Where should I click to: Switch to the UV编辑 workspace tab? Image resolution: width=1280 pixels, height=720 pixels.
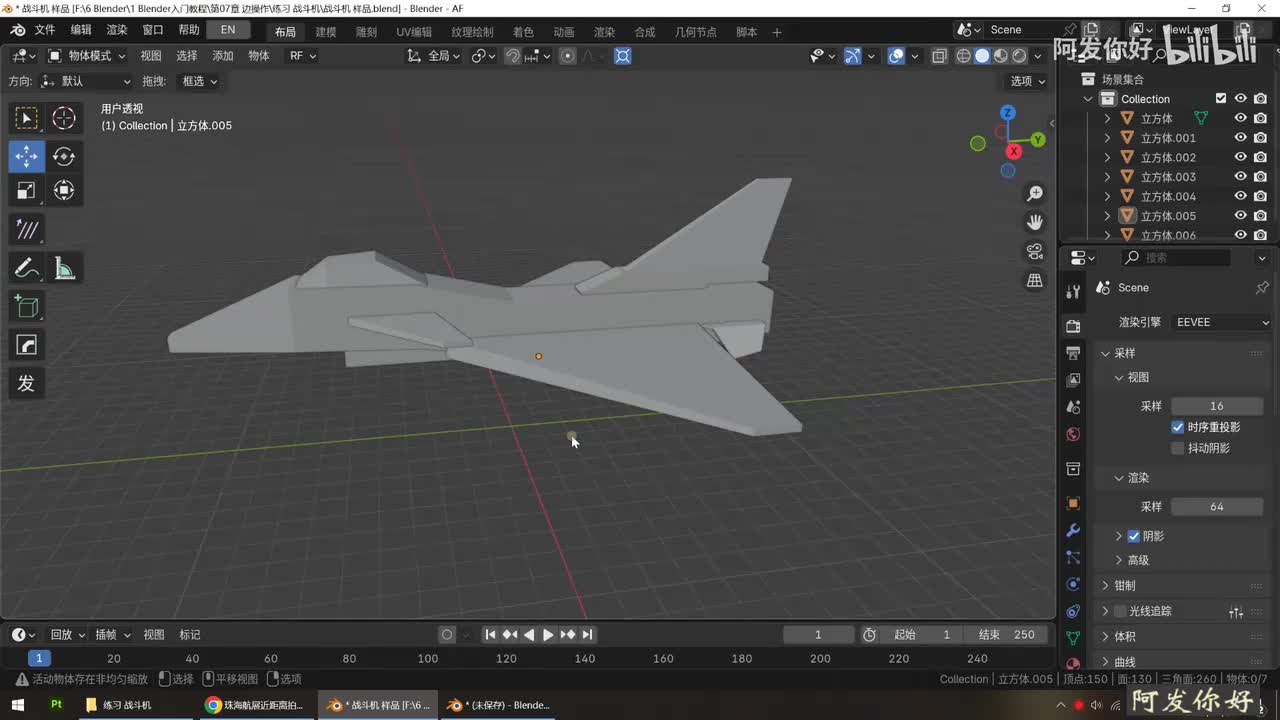pos(414,32)
